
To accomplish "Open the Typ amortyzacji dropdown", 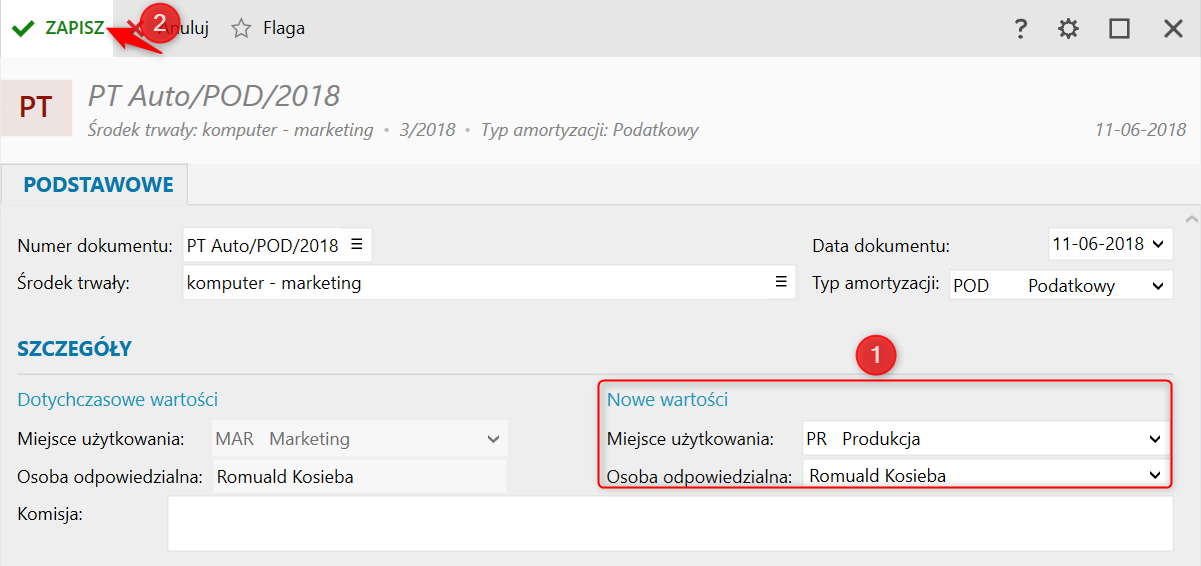I will pyautogui.click(x=1158, y=286).
